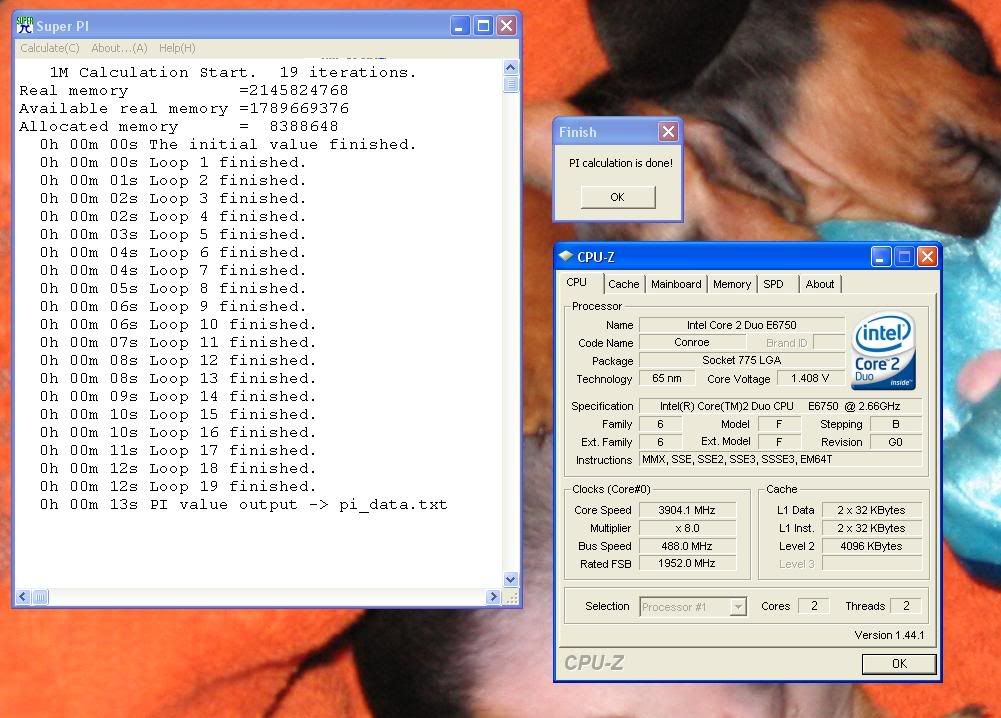The width and height of the screenshot is (1001, 718).
Task: Click the CPU-Z title bar icon
Action: (566, 257)
